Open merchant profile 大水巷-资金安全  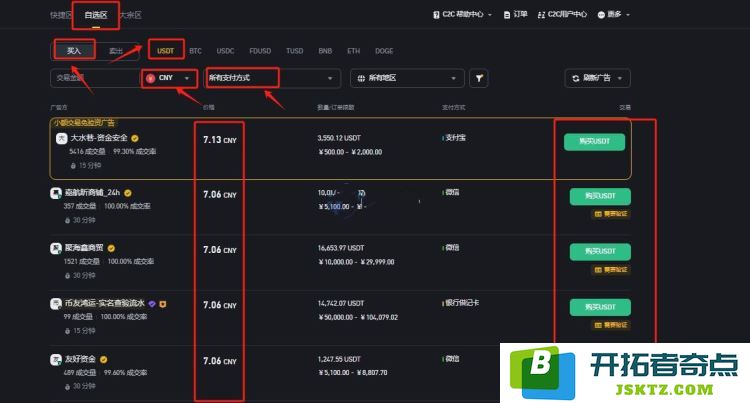[x=99, y=138]
